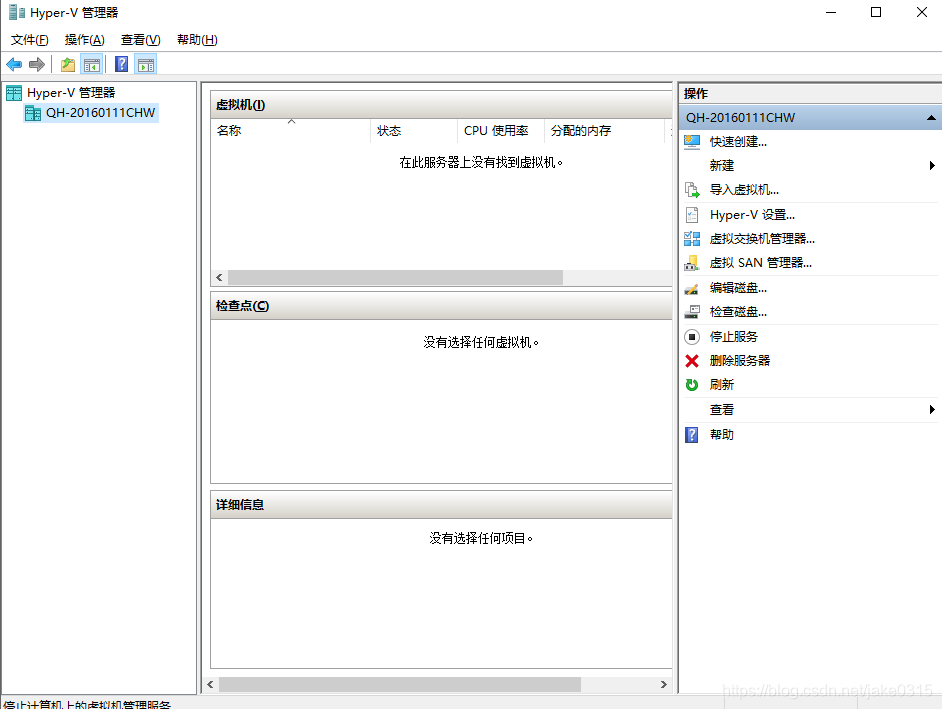Click the 详细信息 panel header
This screenshot has width=942, height=709.
[441, 505]
